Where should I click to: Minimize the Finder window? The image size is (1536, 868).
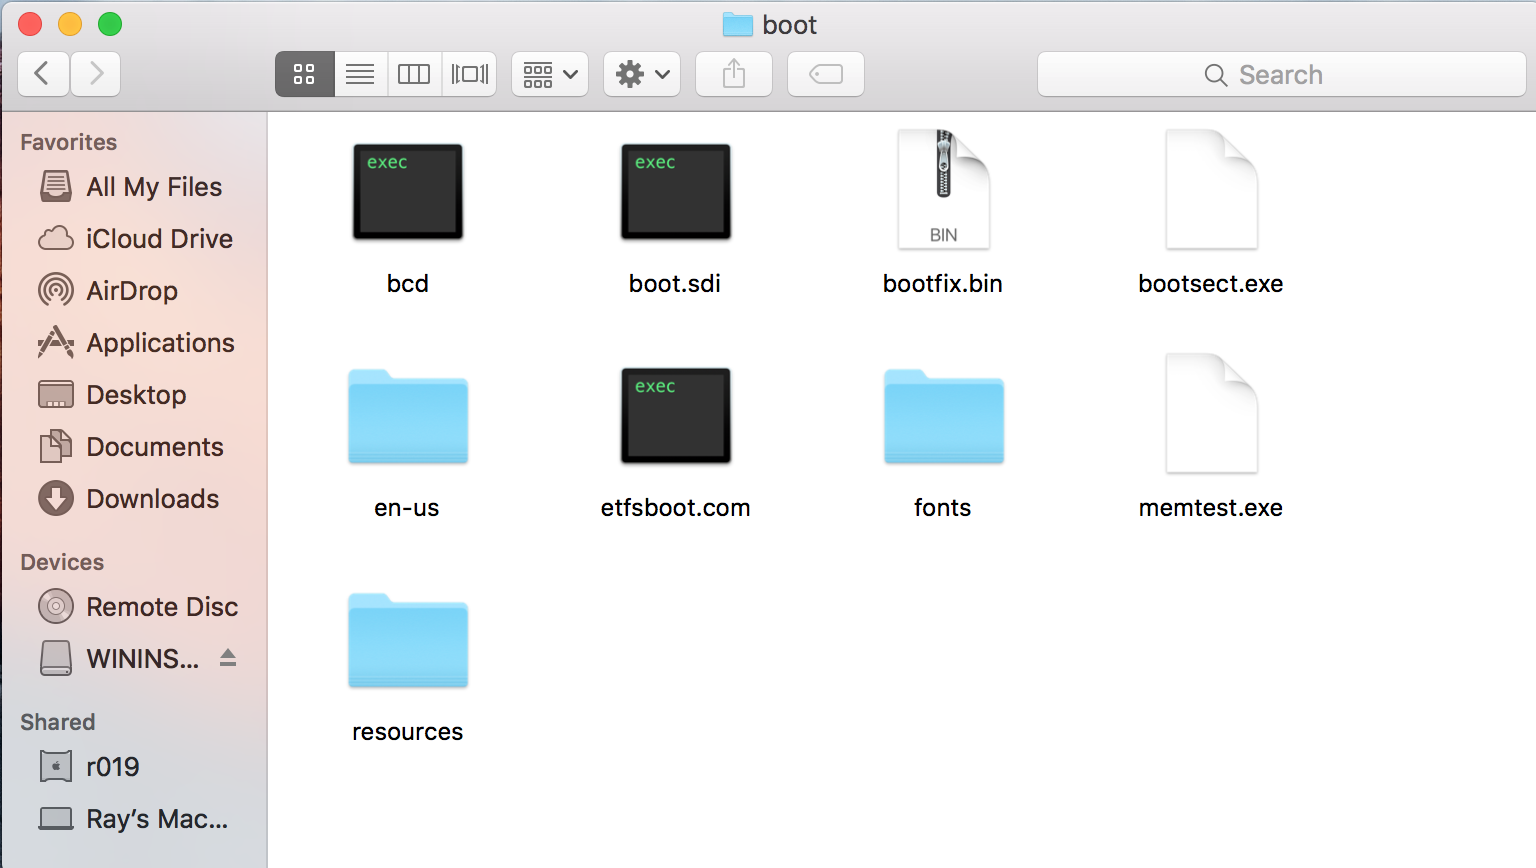(x=70, y=24)
